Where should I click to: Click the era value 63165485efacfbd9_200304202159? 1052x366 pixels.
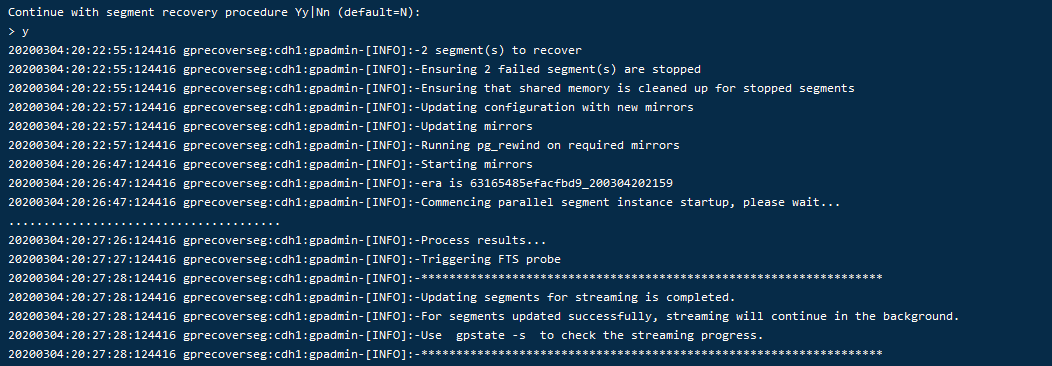pos(571,183)
